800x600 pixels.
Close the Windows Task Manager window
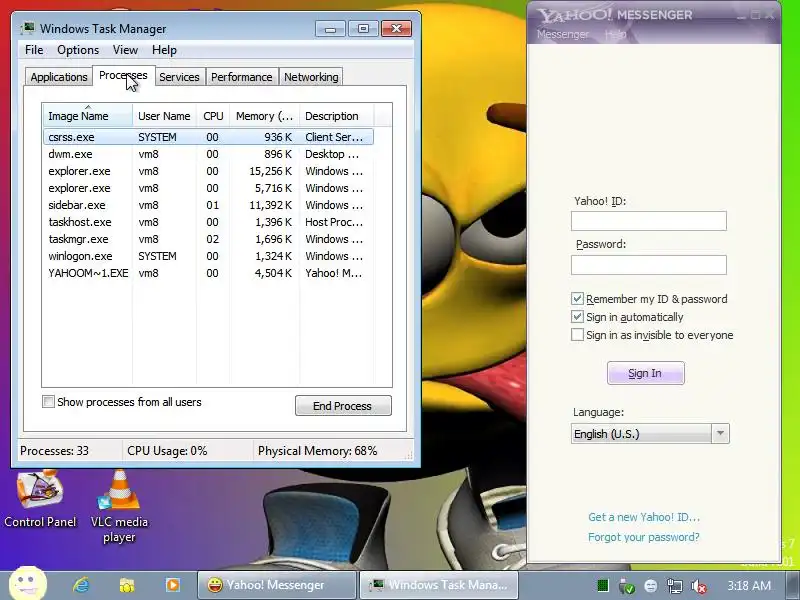coord(396,29)
